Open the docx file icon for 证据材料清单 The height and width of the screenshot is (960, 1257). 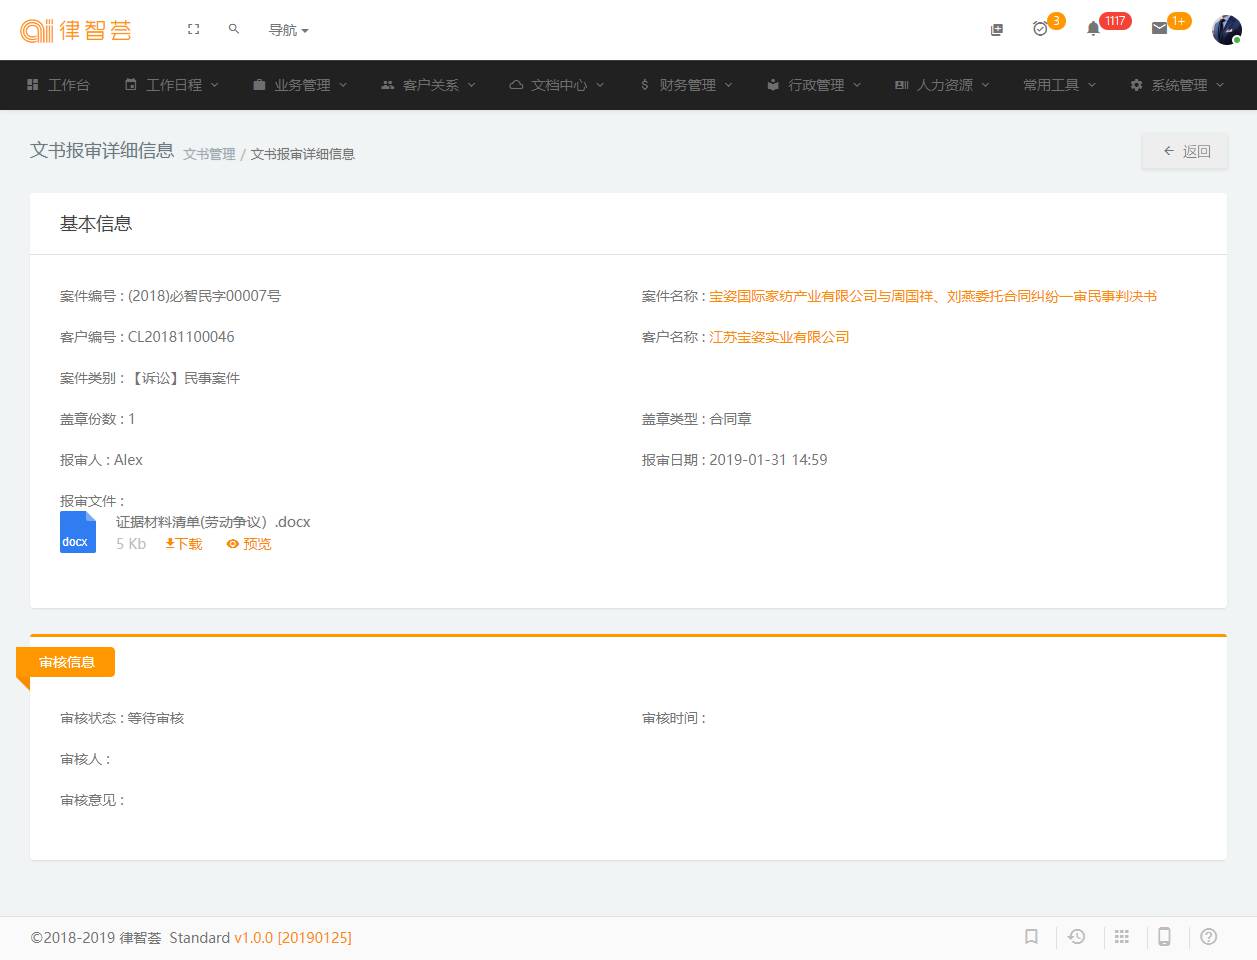pyautogui.click(x=77, y=531)
